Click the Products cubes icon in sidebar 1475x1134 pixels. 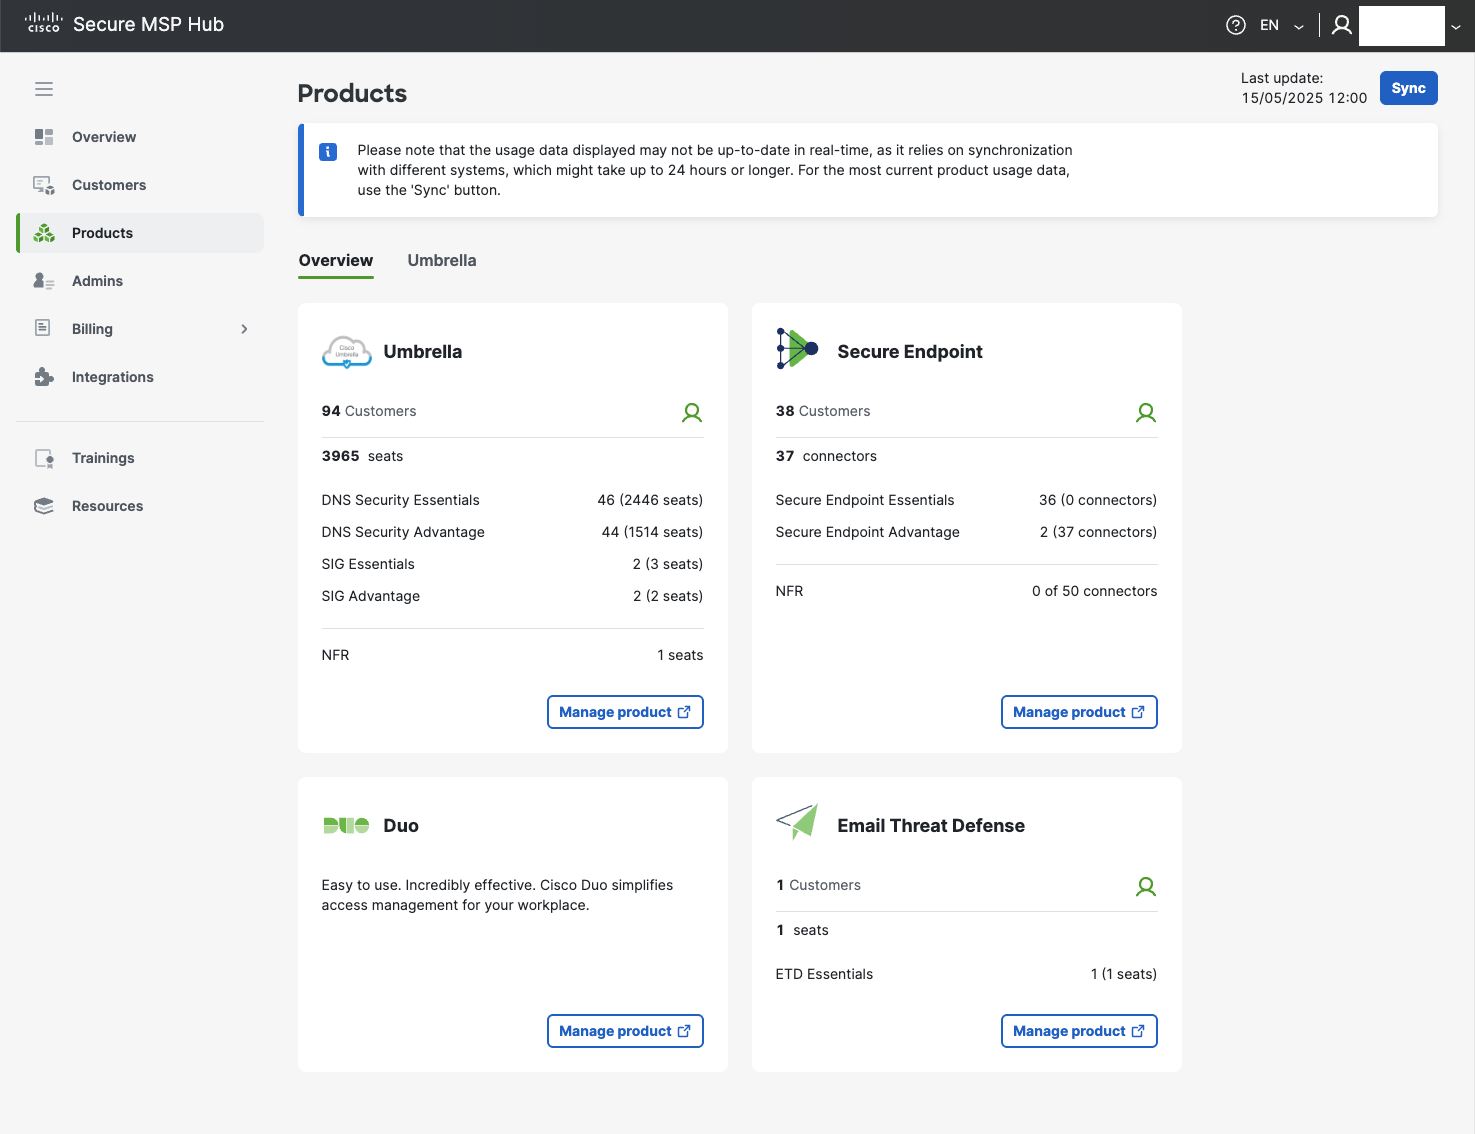coord(44,233)
